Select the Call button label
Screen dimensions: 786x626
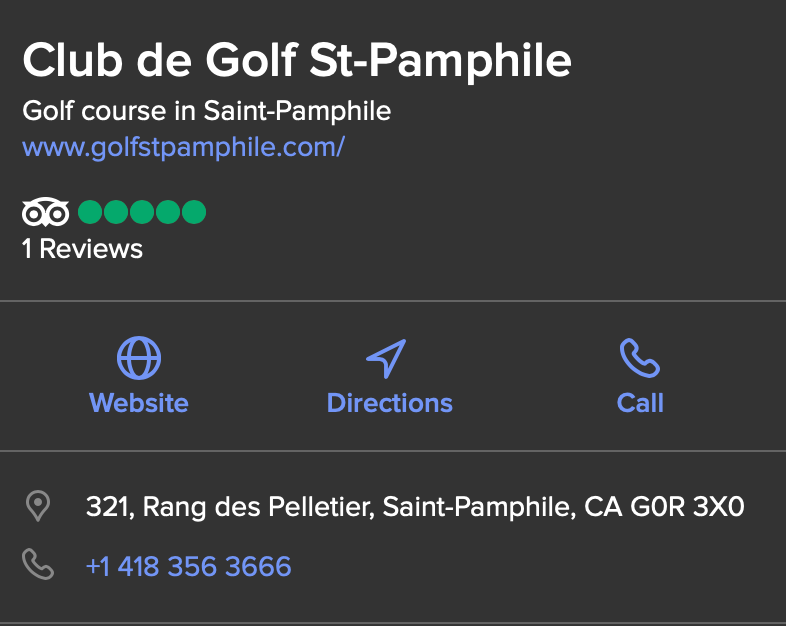(x=640, y=403)
